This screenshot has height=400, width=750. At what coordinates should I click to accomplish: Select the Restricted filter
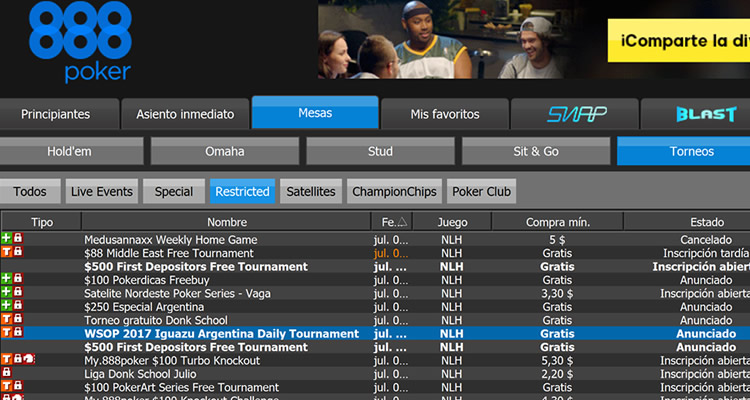[x=243, y=191]
